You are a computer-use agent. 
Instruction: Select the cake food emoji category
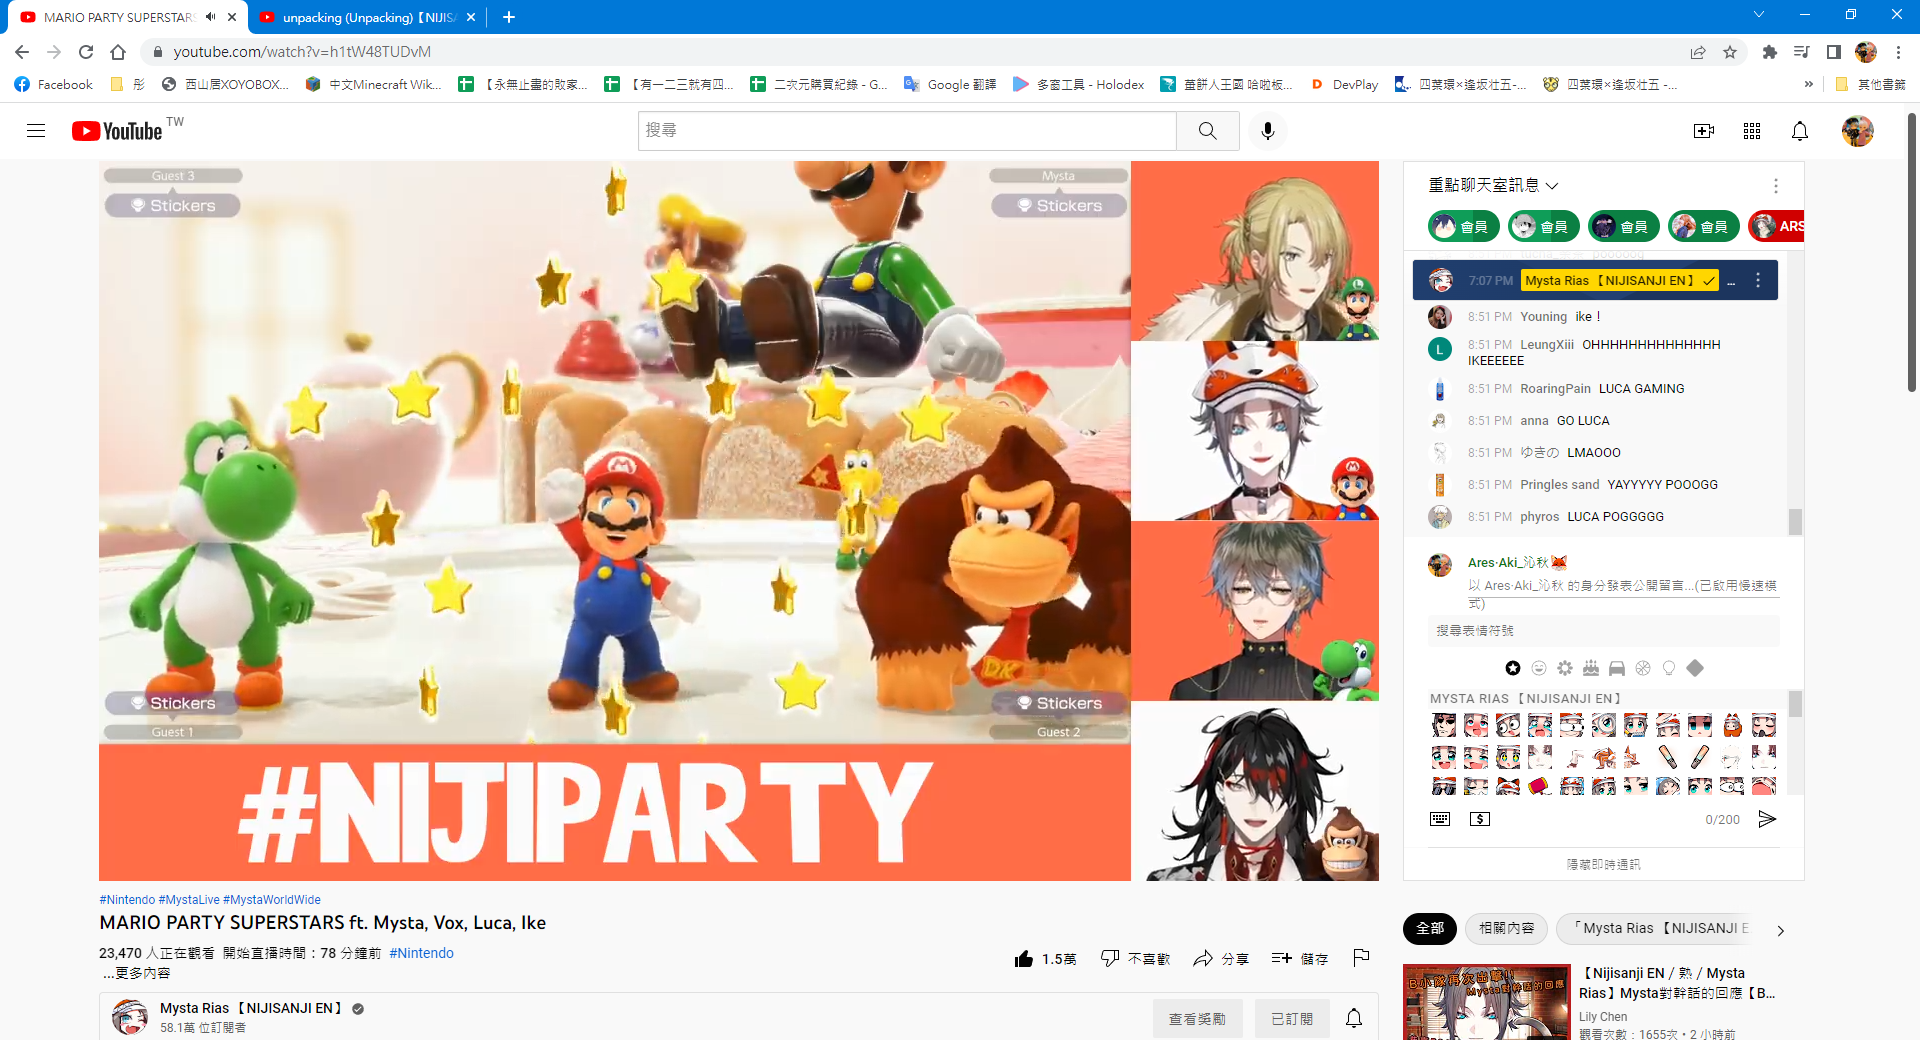[1591, 668]
